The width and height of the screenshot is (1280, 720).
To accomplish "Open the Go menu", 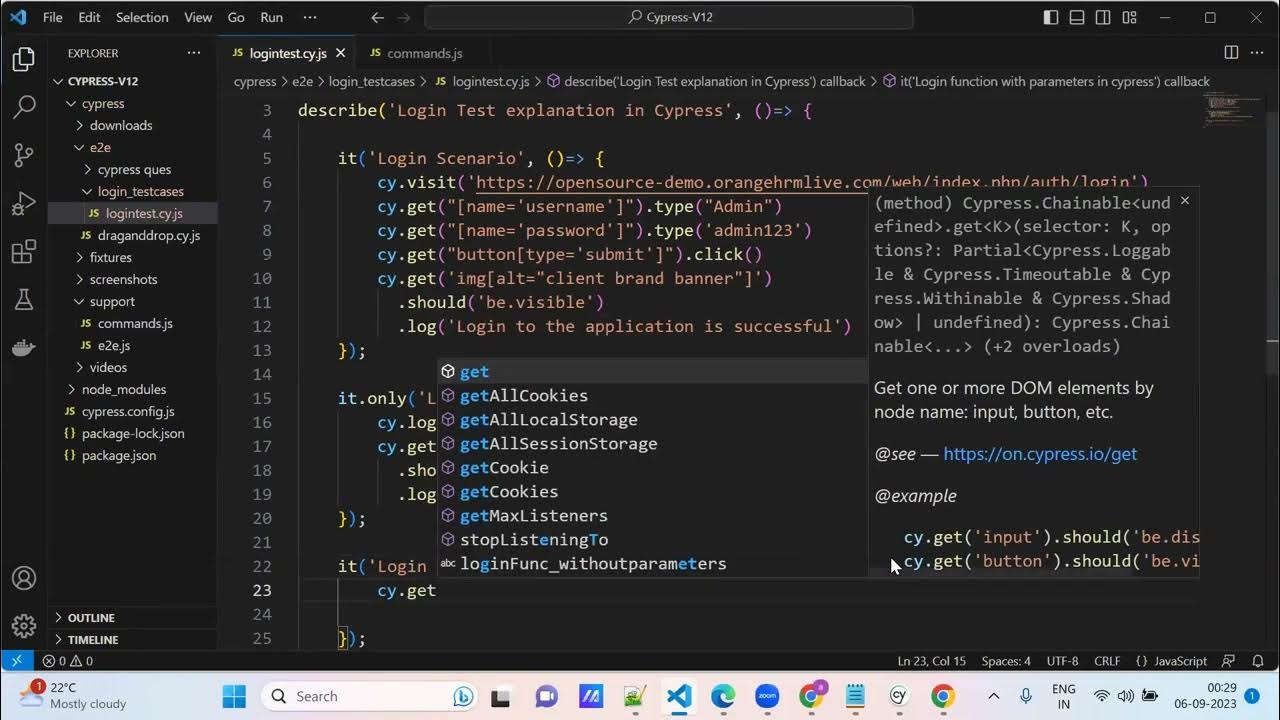I will [236, 18].
